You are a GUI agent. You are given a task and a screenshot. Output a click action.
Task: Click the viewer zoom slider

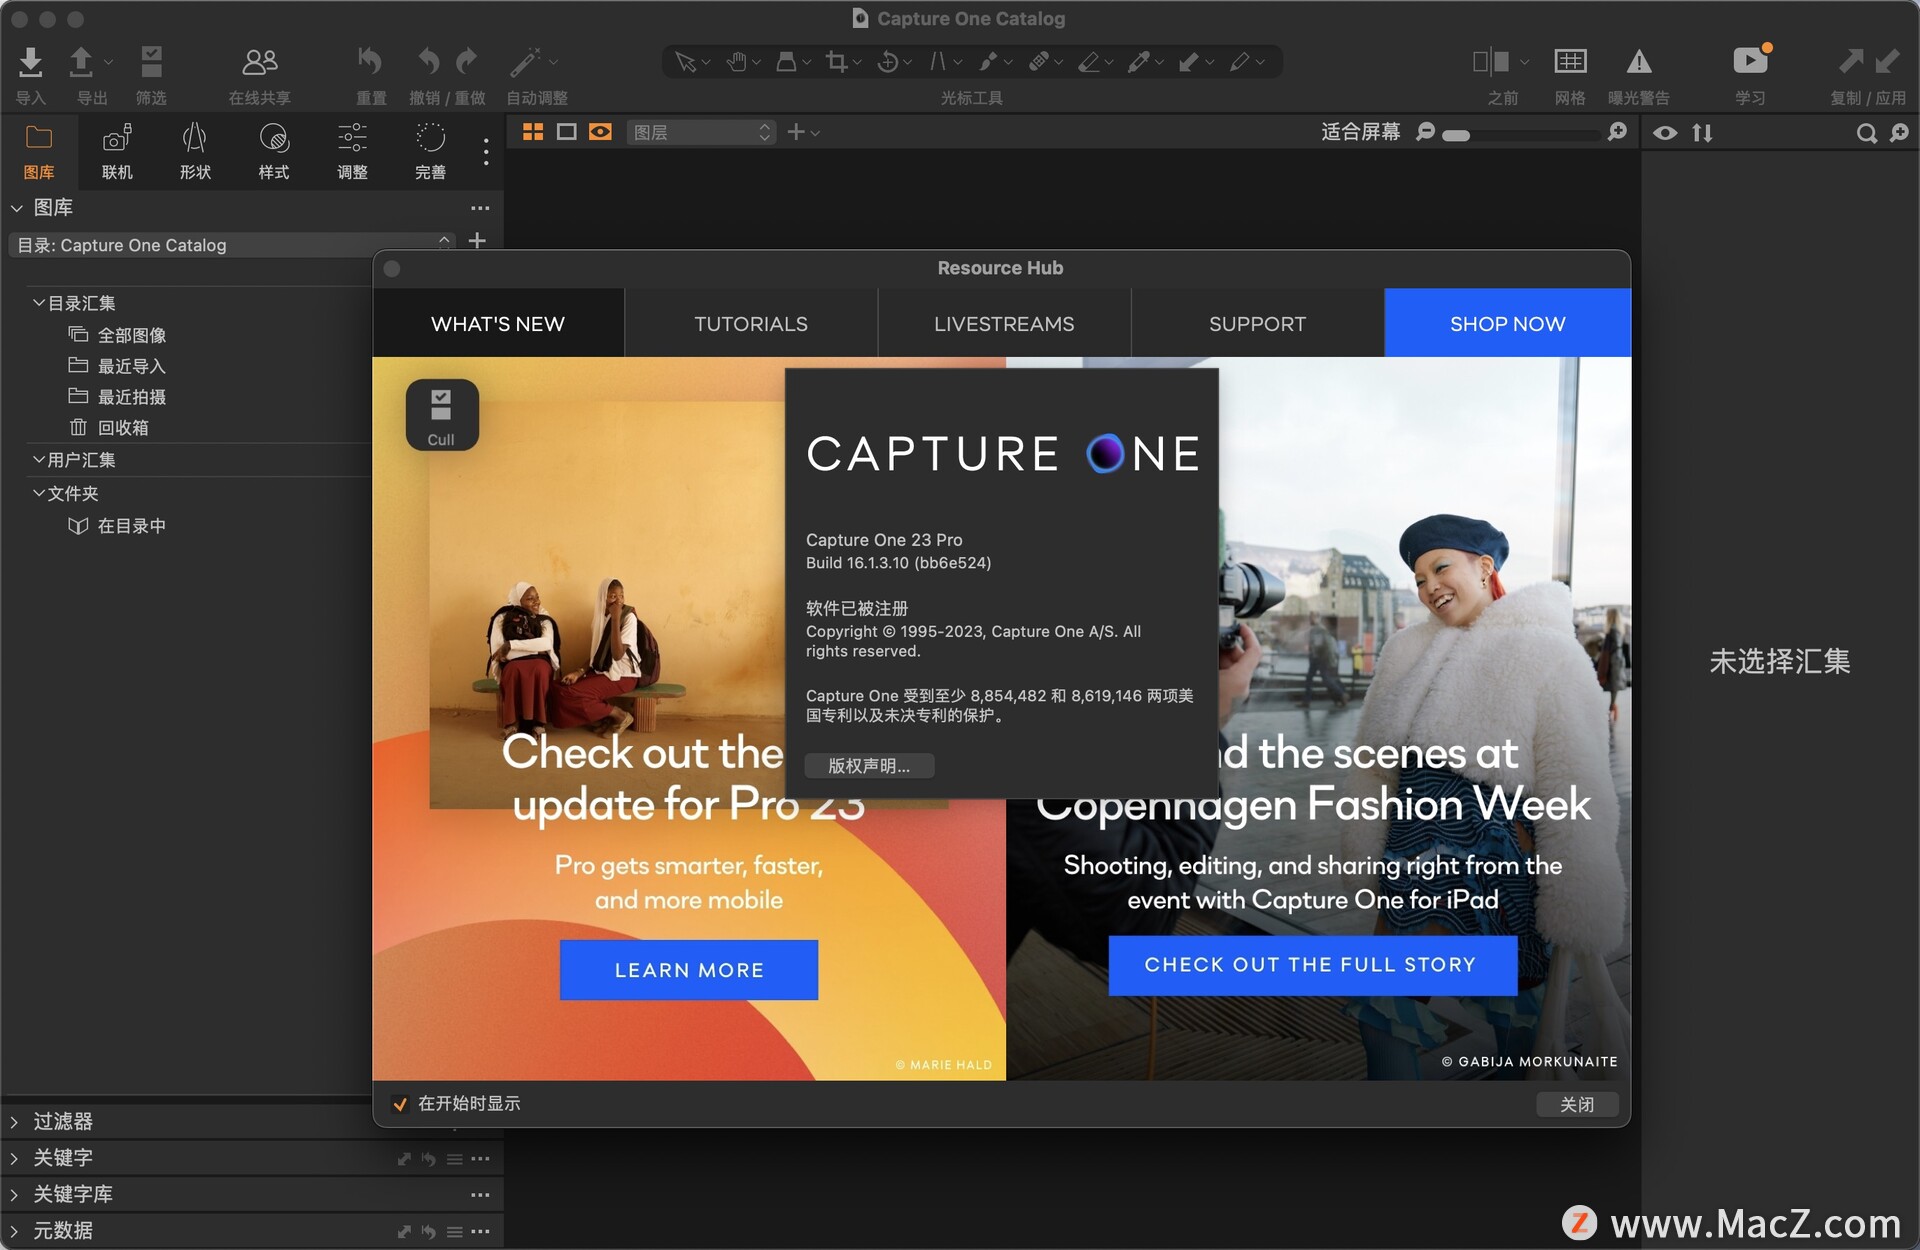[x=1520, y=134]
